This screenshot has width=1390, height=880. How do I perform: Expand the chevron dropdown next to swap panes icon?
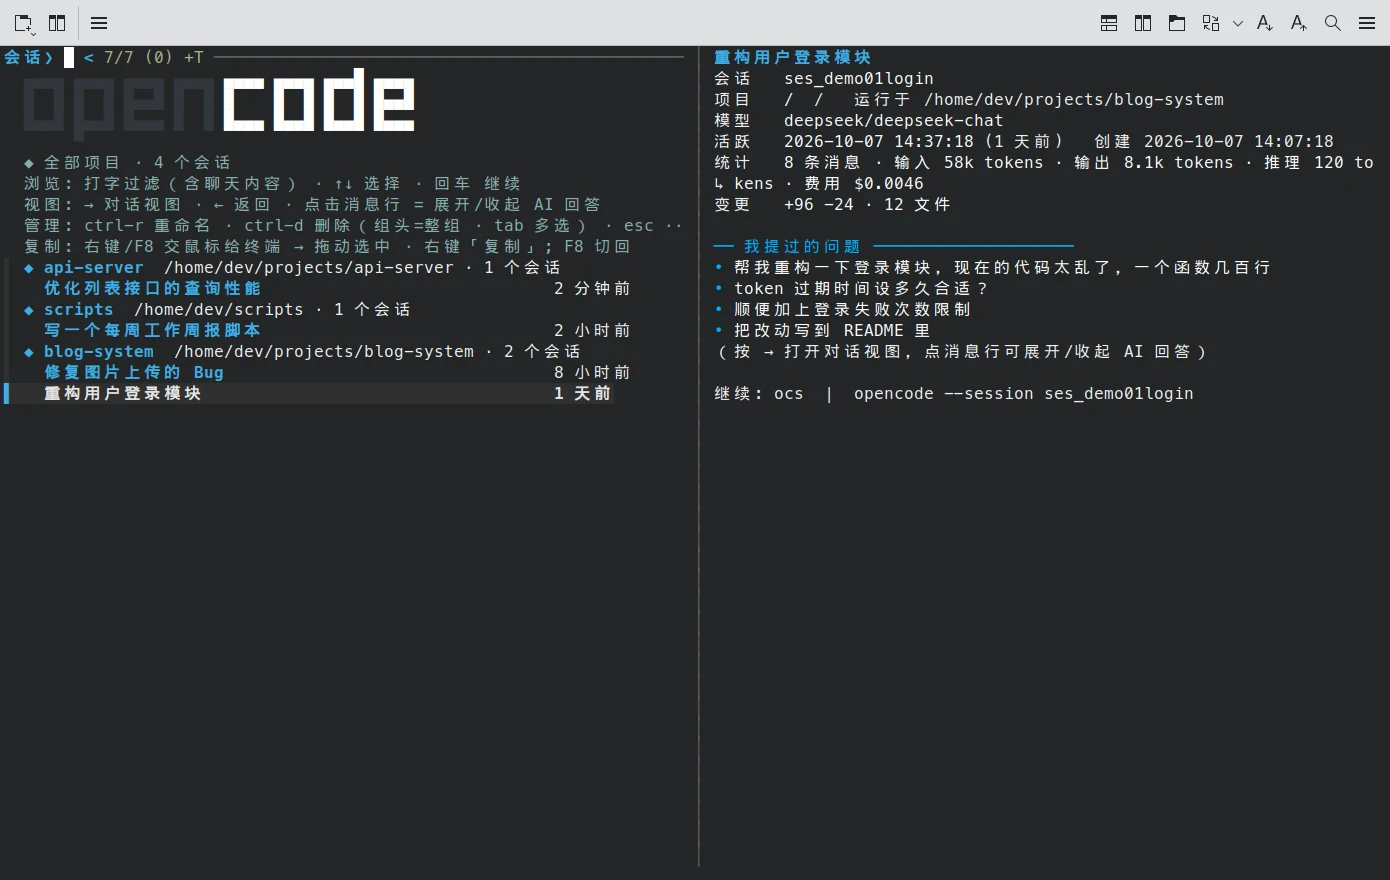click(x=1238, y=23)
